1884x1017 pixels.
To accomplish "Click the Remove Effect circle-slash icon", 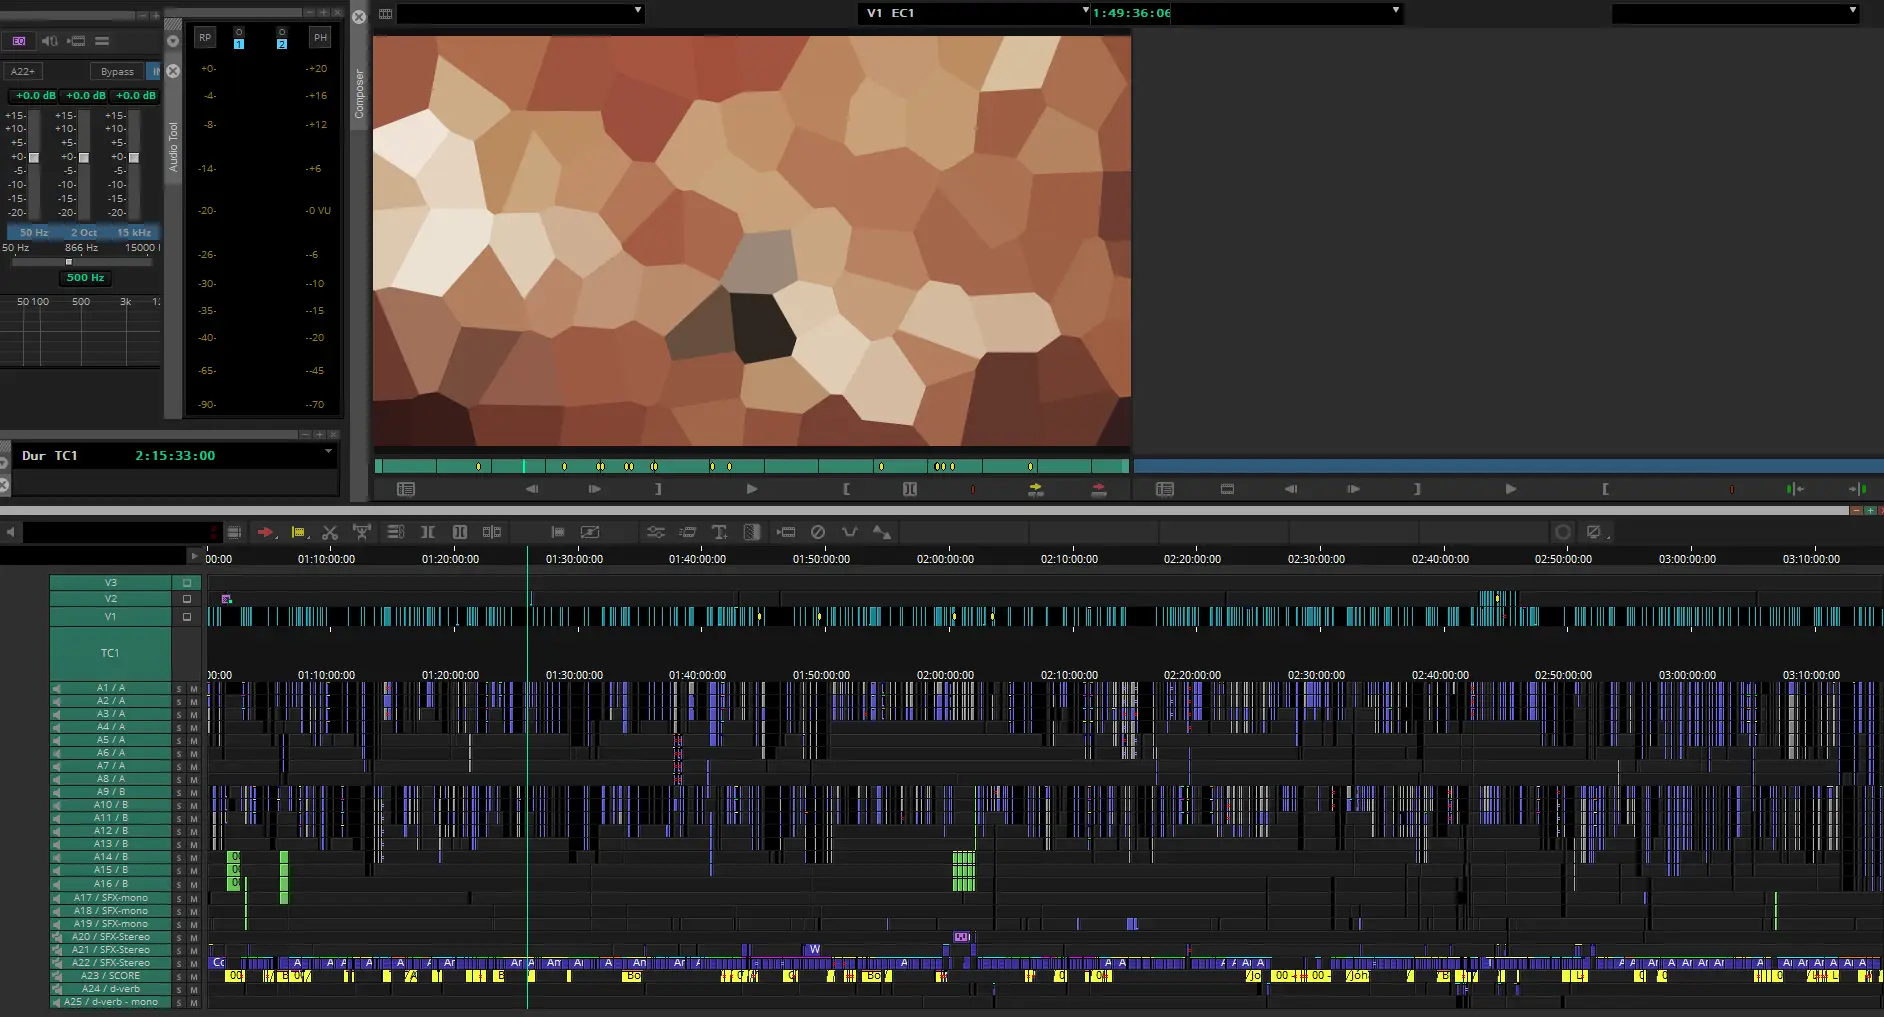I will point(818,532).
